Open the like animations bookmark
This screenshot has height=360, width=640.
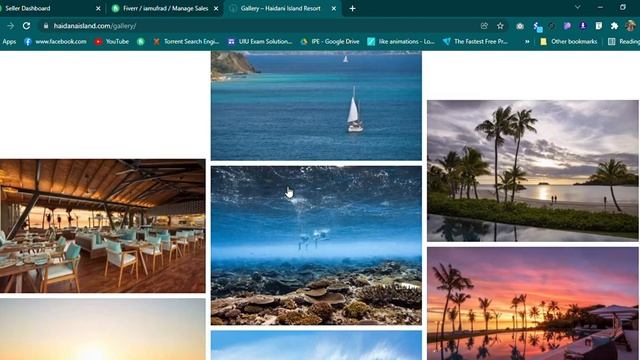click(401, 41)
